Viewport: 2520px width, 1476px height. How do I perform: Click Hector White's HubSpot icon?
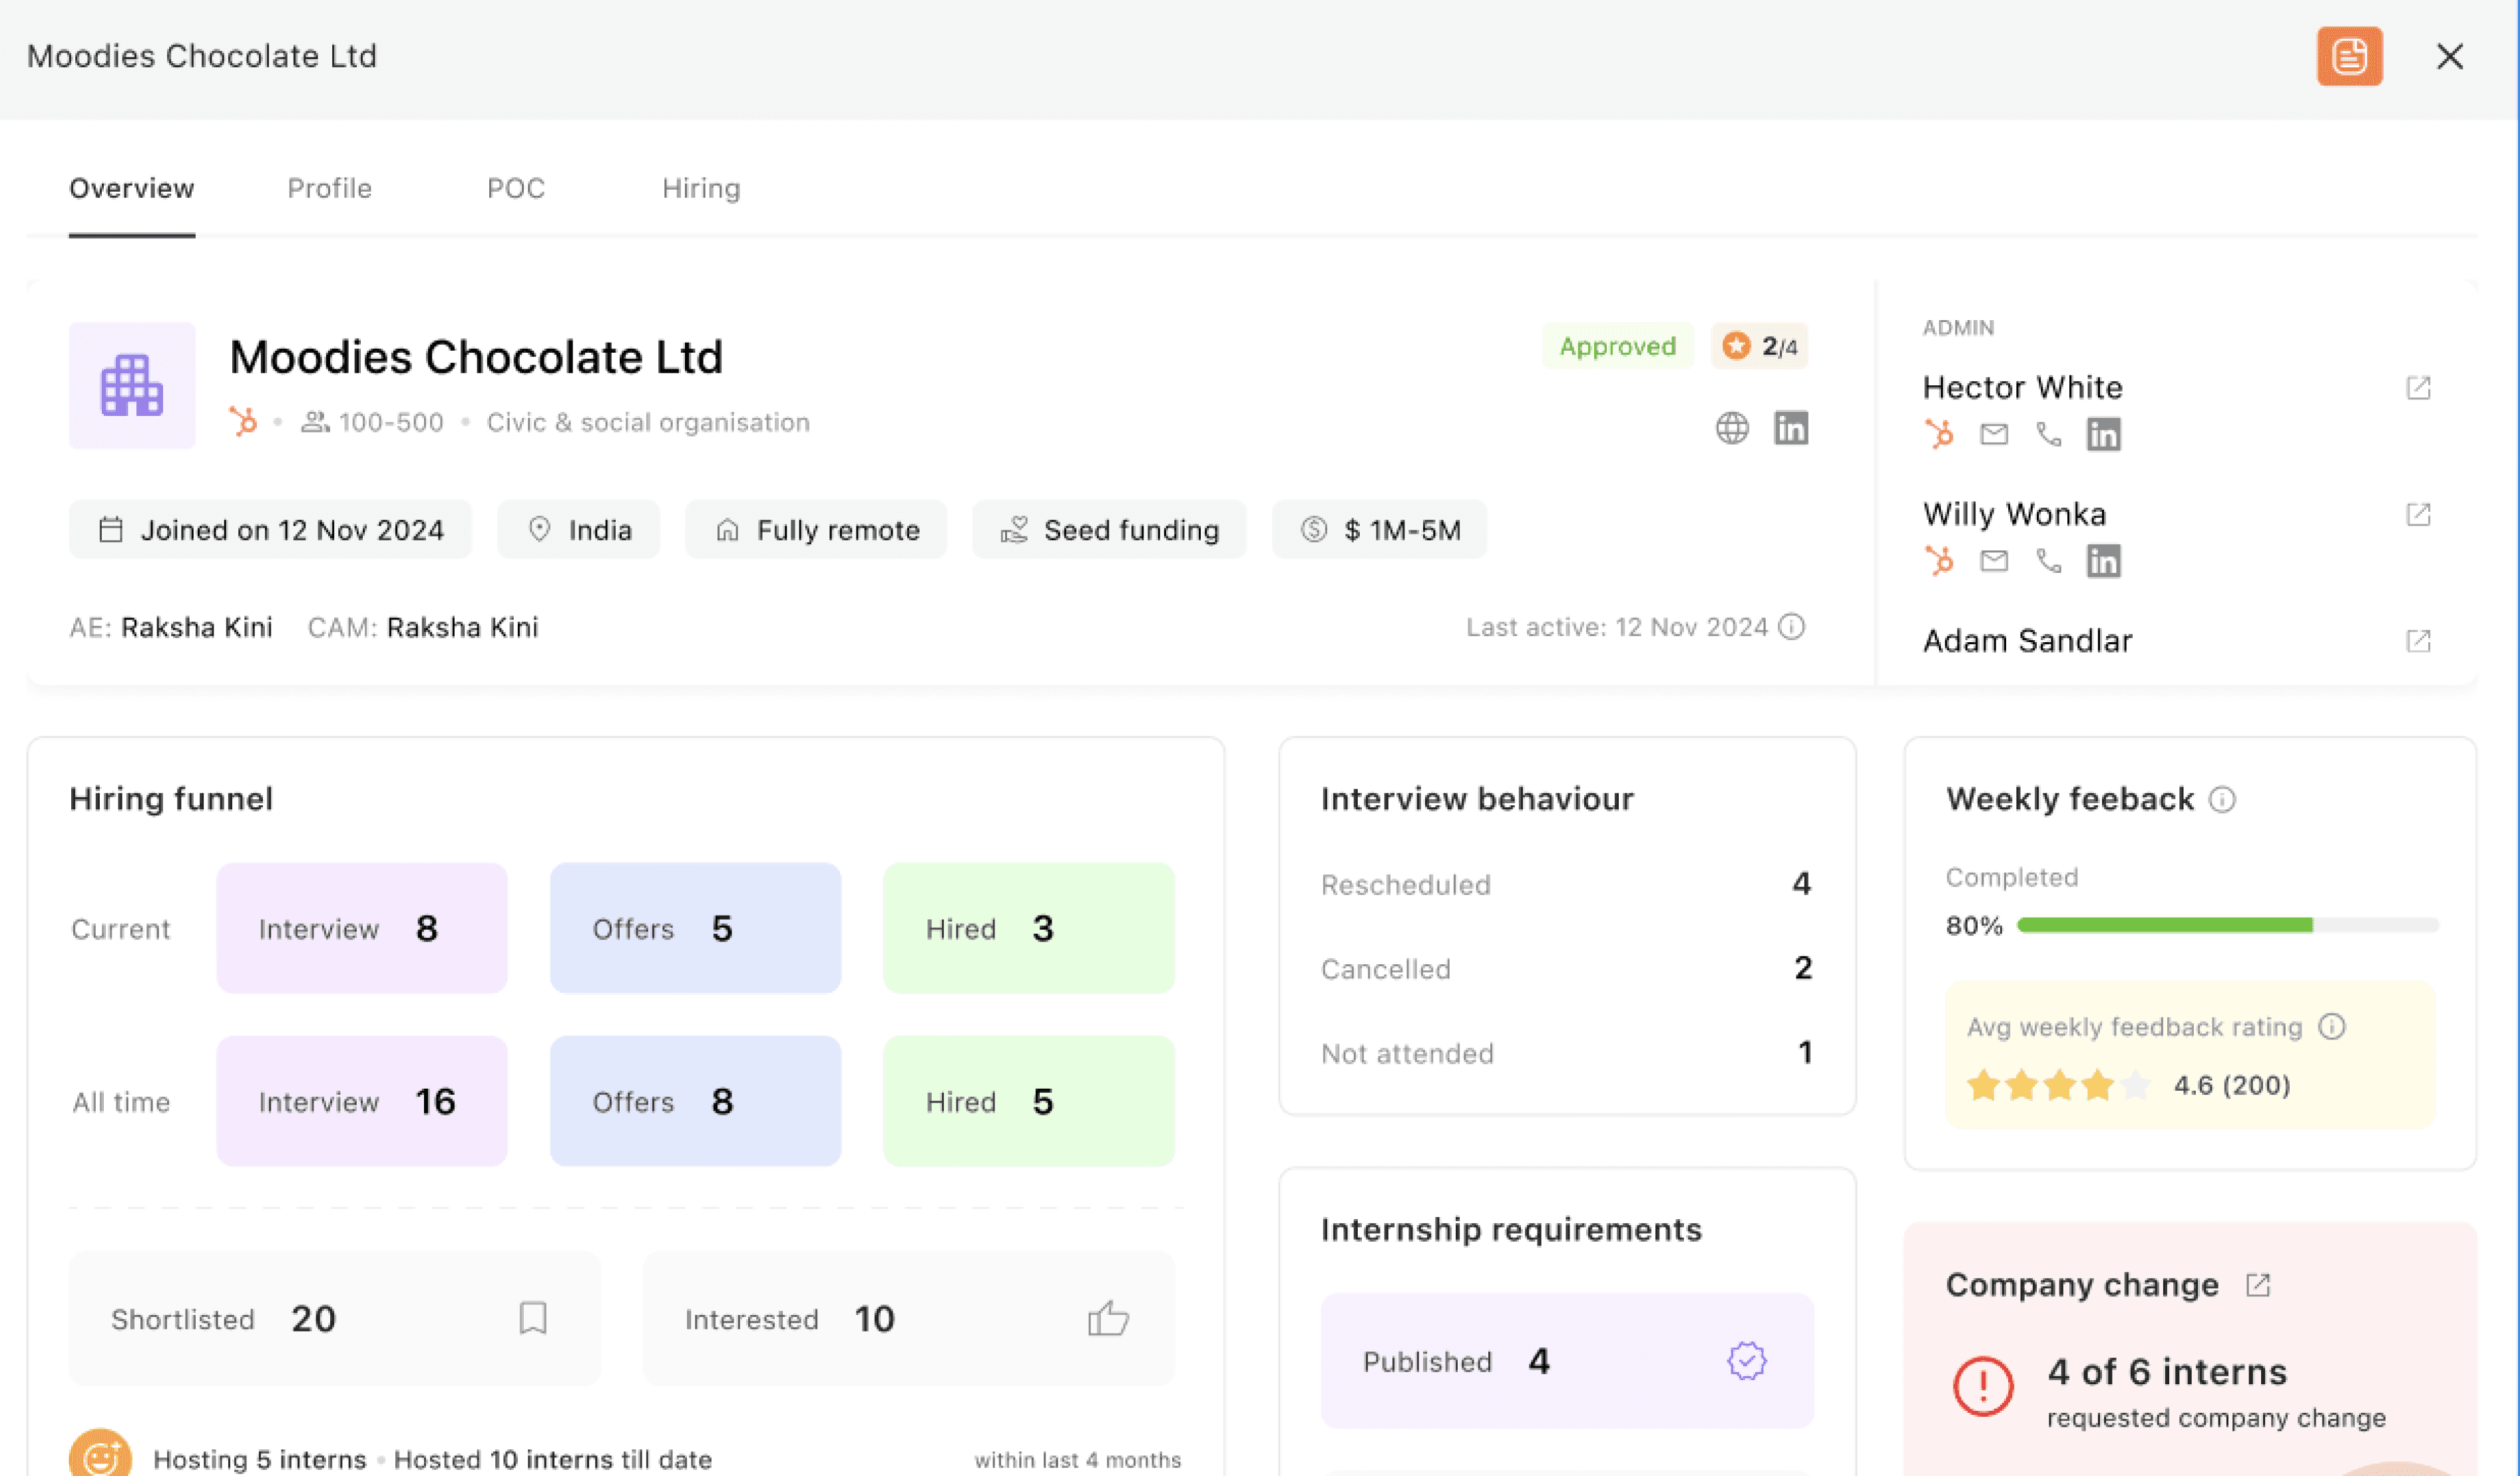(x=1939, y=434)
